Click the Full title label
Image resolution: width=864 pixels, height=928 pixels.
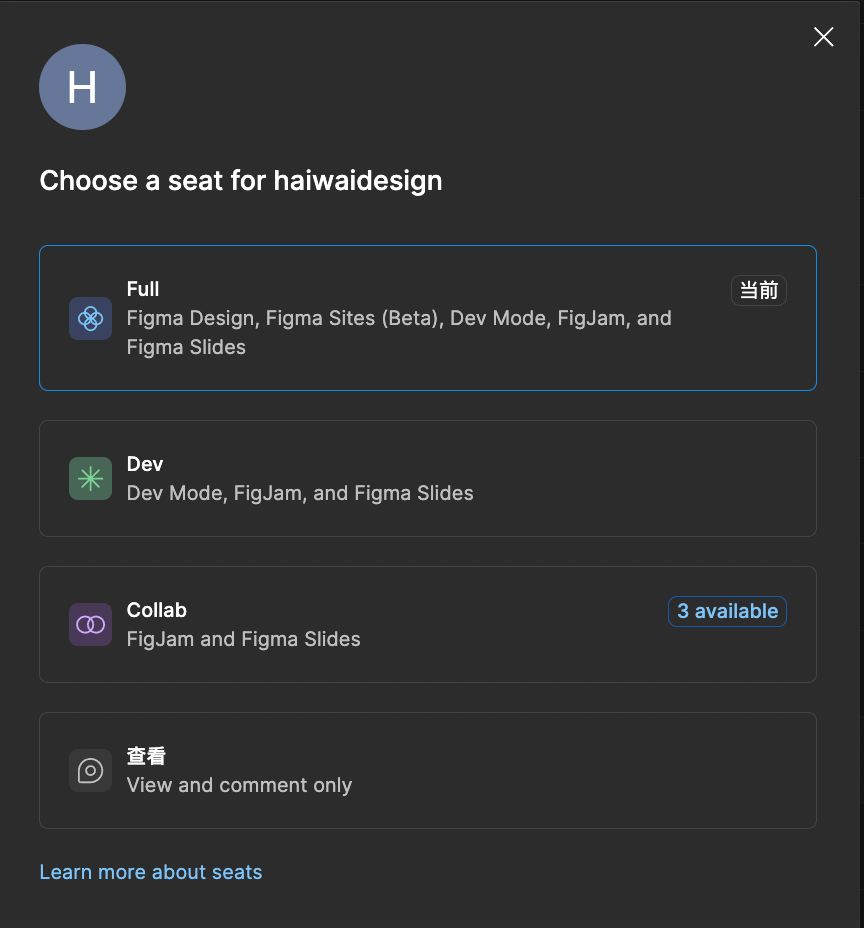click(143, 289)
